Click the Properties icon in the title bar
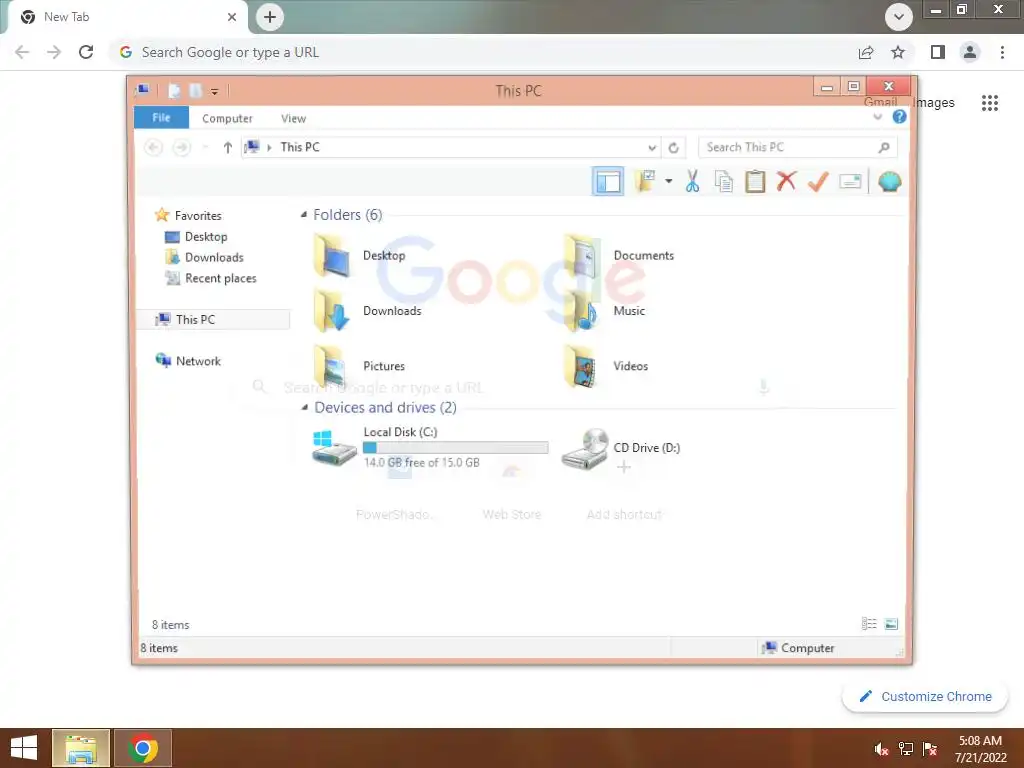 [174, 91]
